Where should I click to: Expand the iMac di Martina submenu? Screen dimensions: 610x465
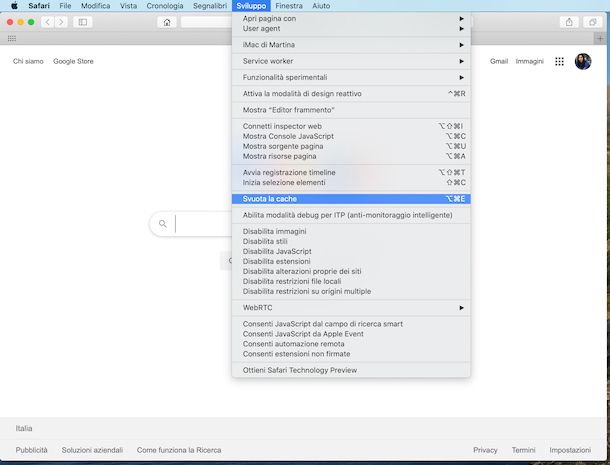click(351, 45)
